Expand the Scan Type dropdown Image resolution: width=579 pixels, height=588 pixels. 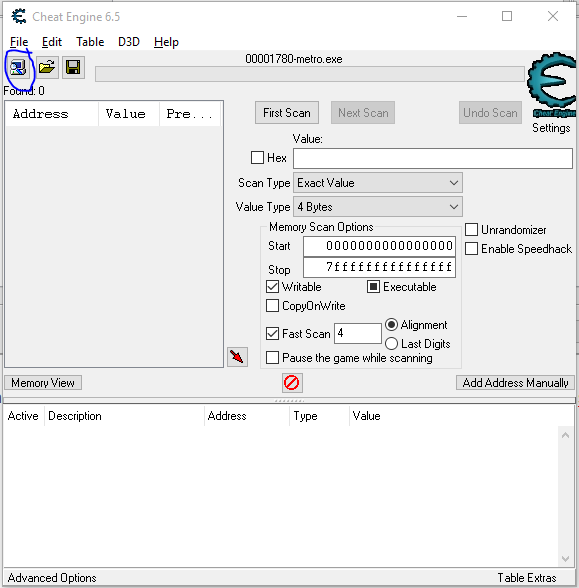pos(378,183)
